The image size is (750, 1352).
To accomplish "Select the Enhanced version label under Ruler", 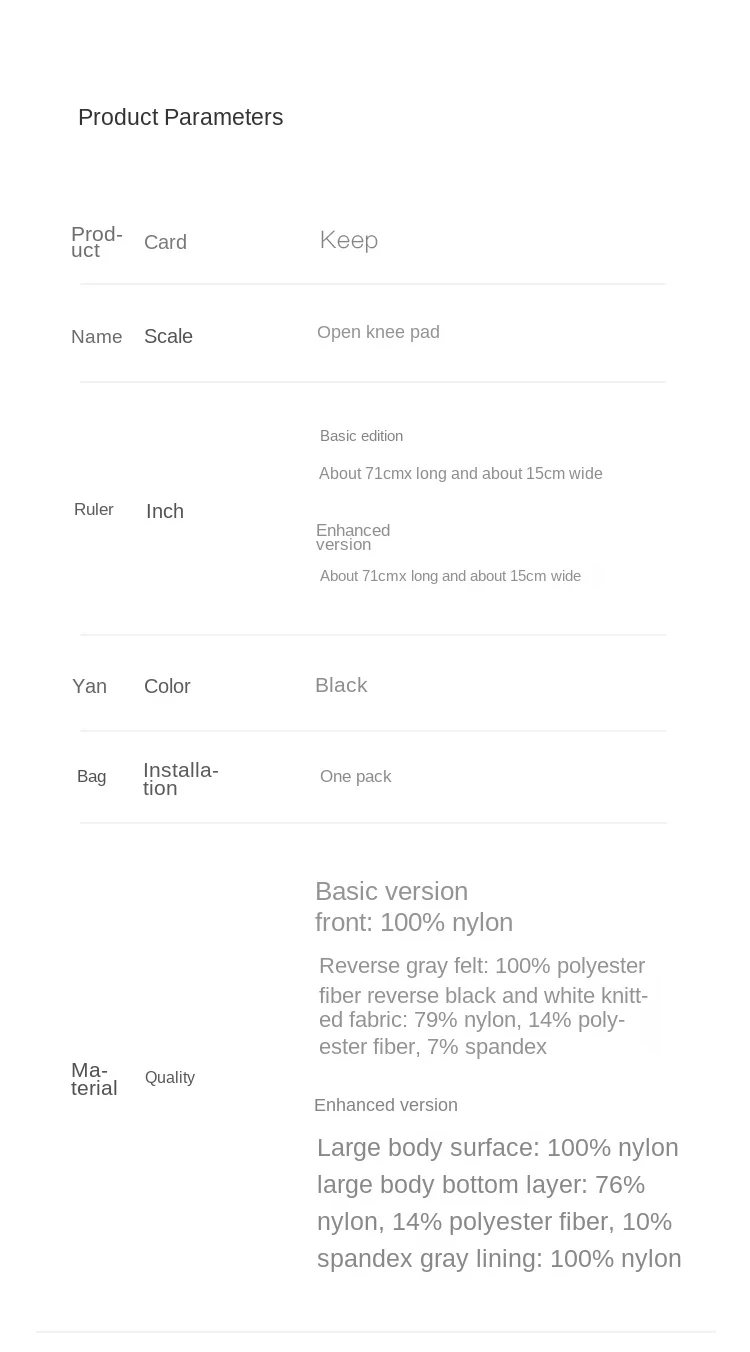I will click(353, 537).
